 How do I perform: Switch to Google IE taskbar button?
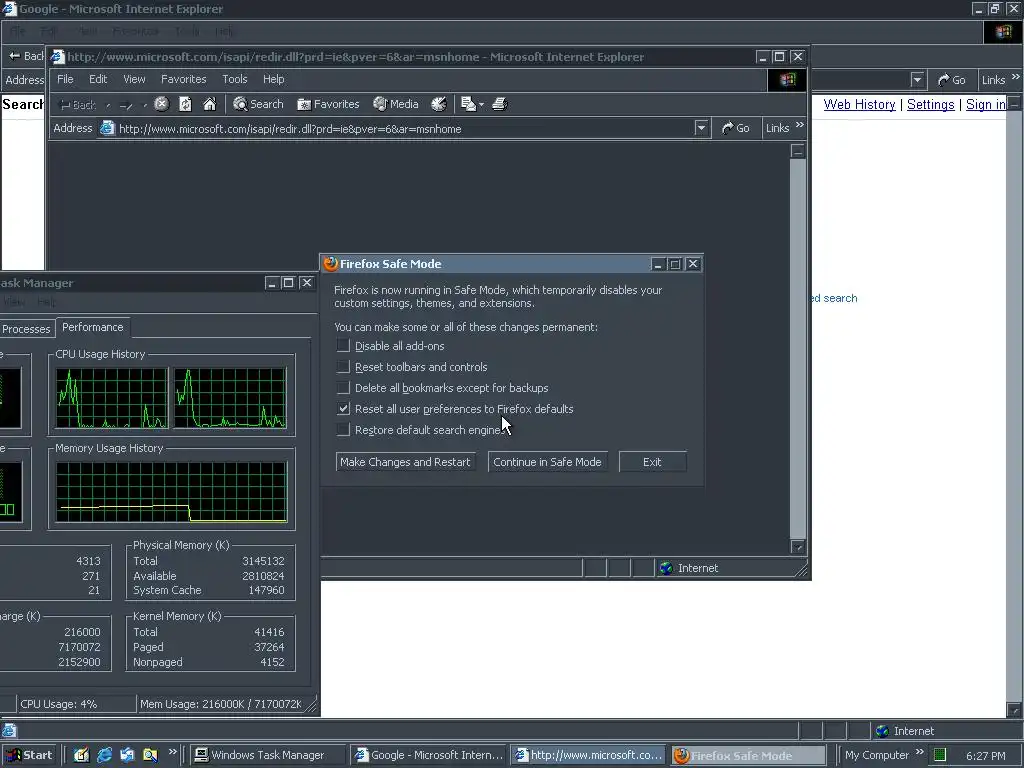(x=428, y=755)
